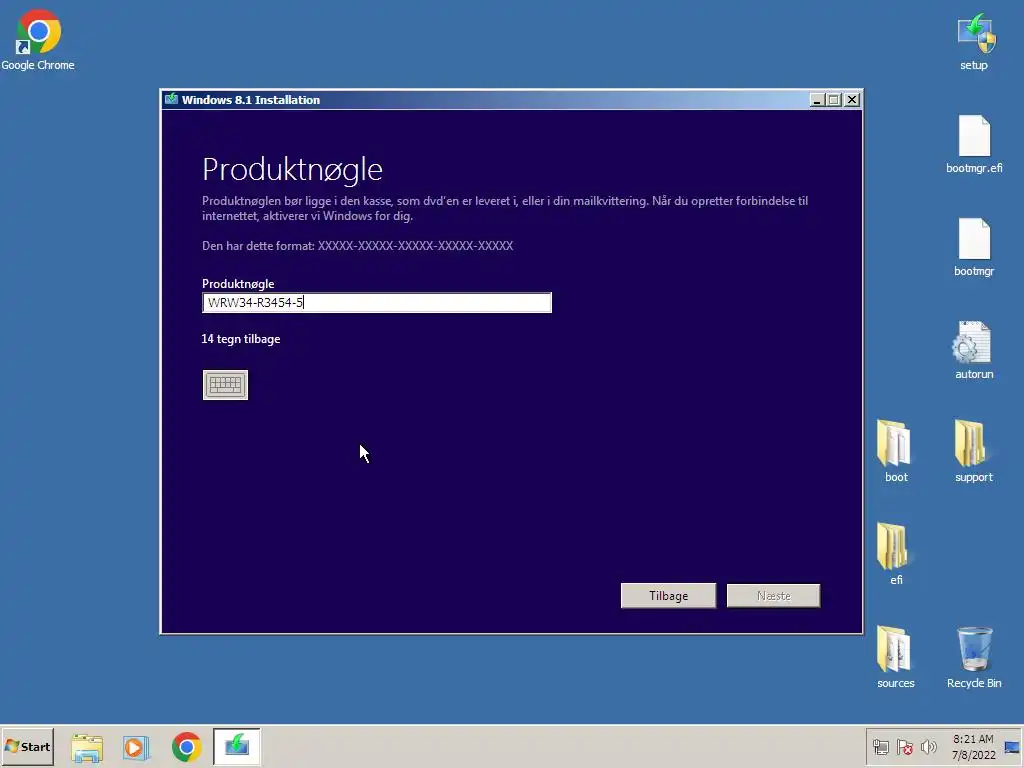Select the sources folder icon
The image size is (1024, 768).
point(896,658)
